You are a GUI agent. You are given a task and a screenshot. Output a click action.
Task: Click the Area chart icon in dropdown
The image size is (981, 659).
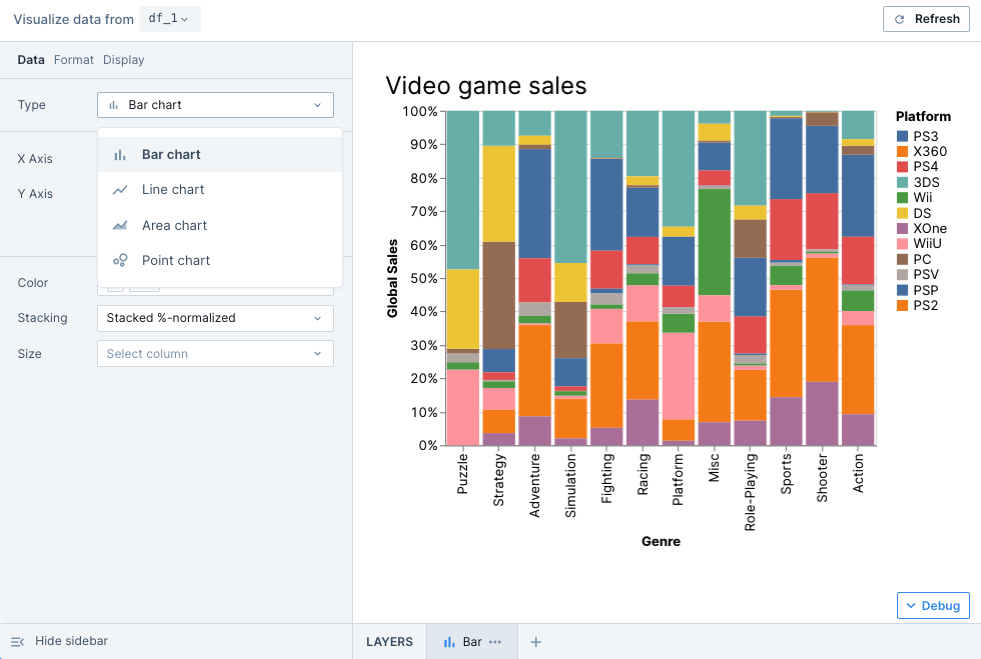pyautogui.click(x=120, y=225)
